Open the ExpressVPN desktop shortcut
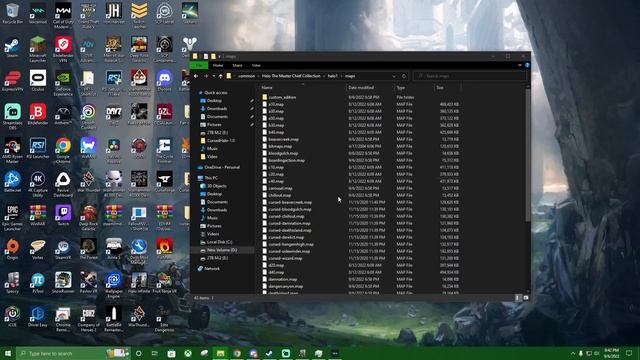Screen dimensions: 640x360 (12, 80)
